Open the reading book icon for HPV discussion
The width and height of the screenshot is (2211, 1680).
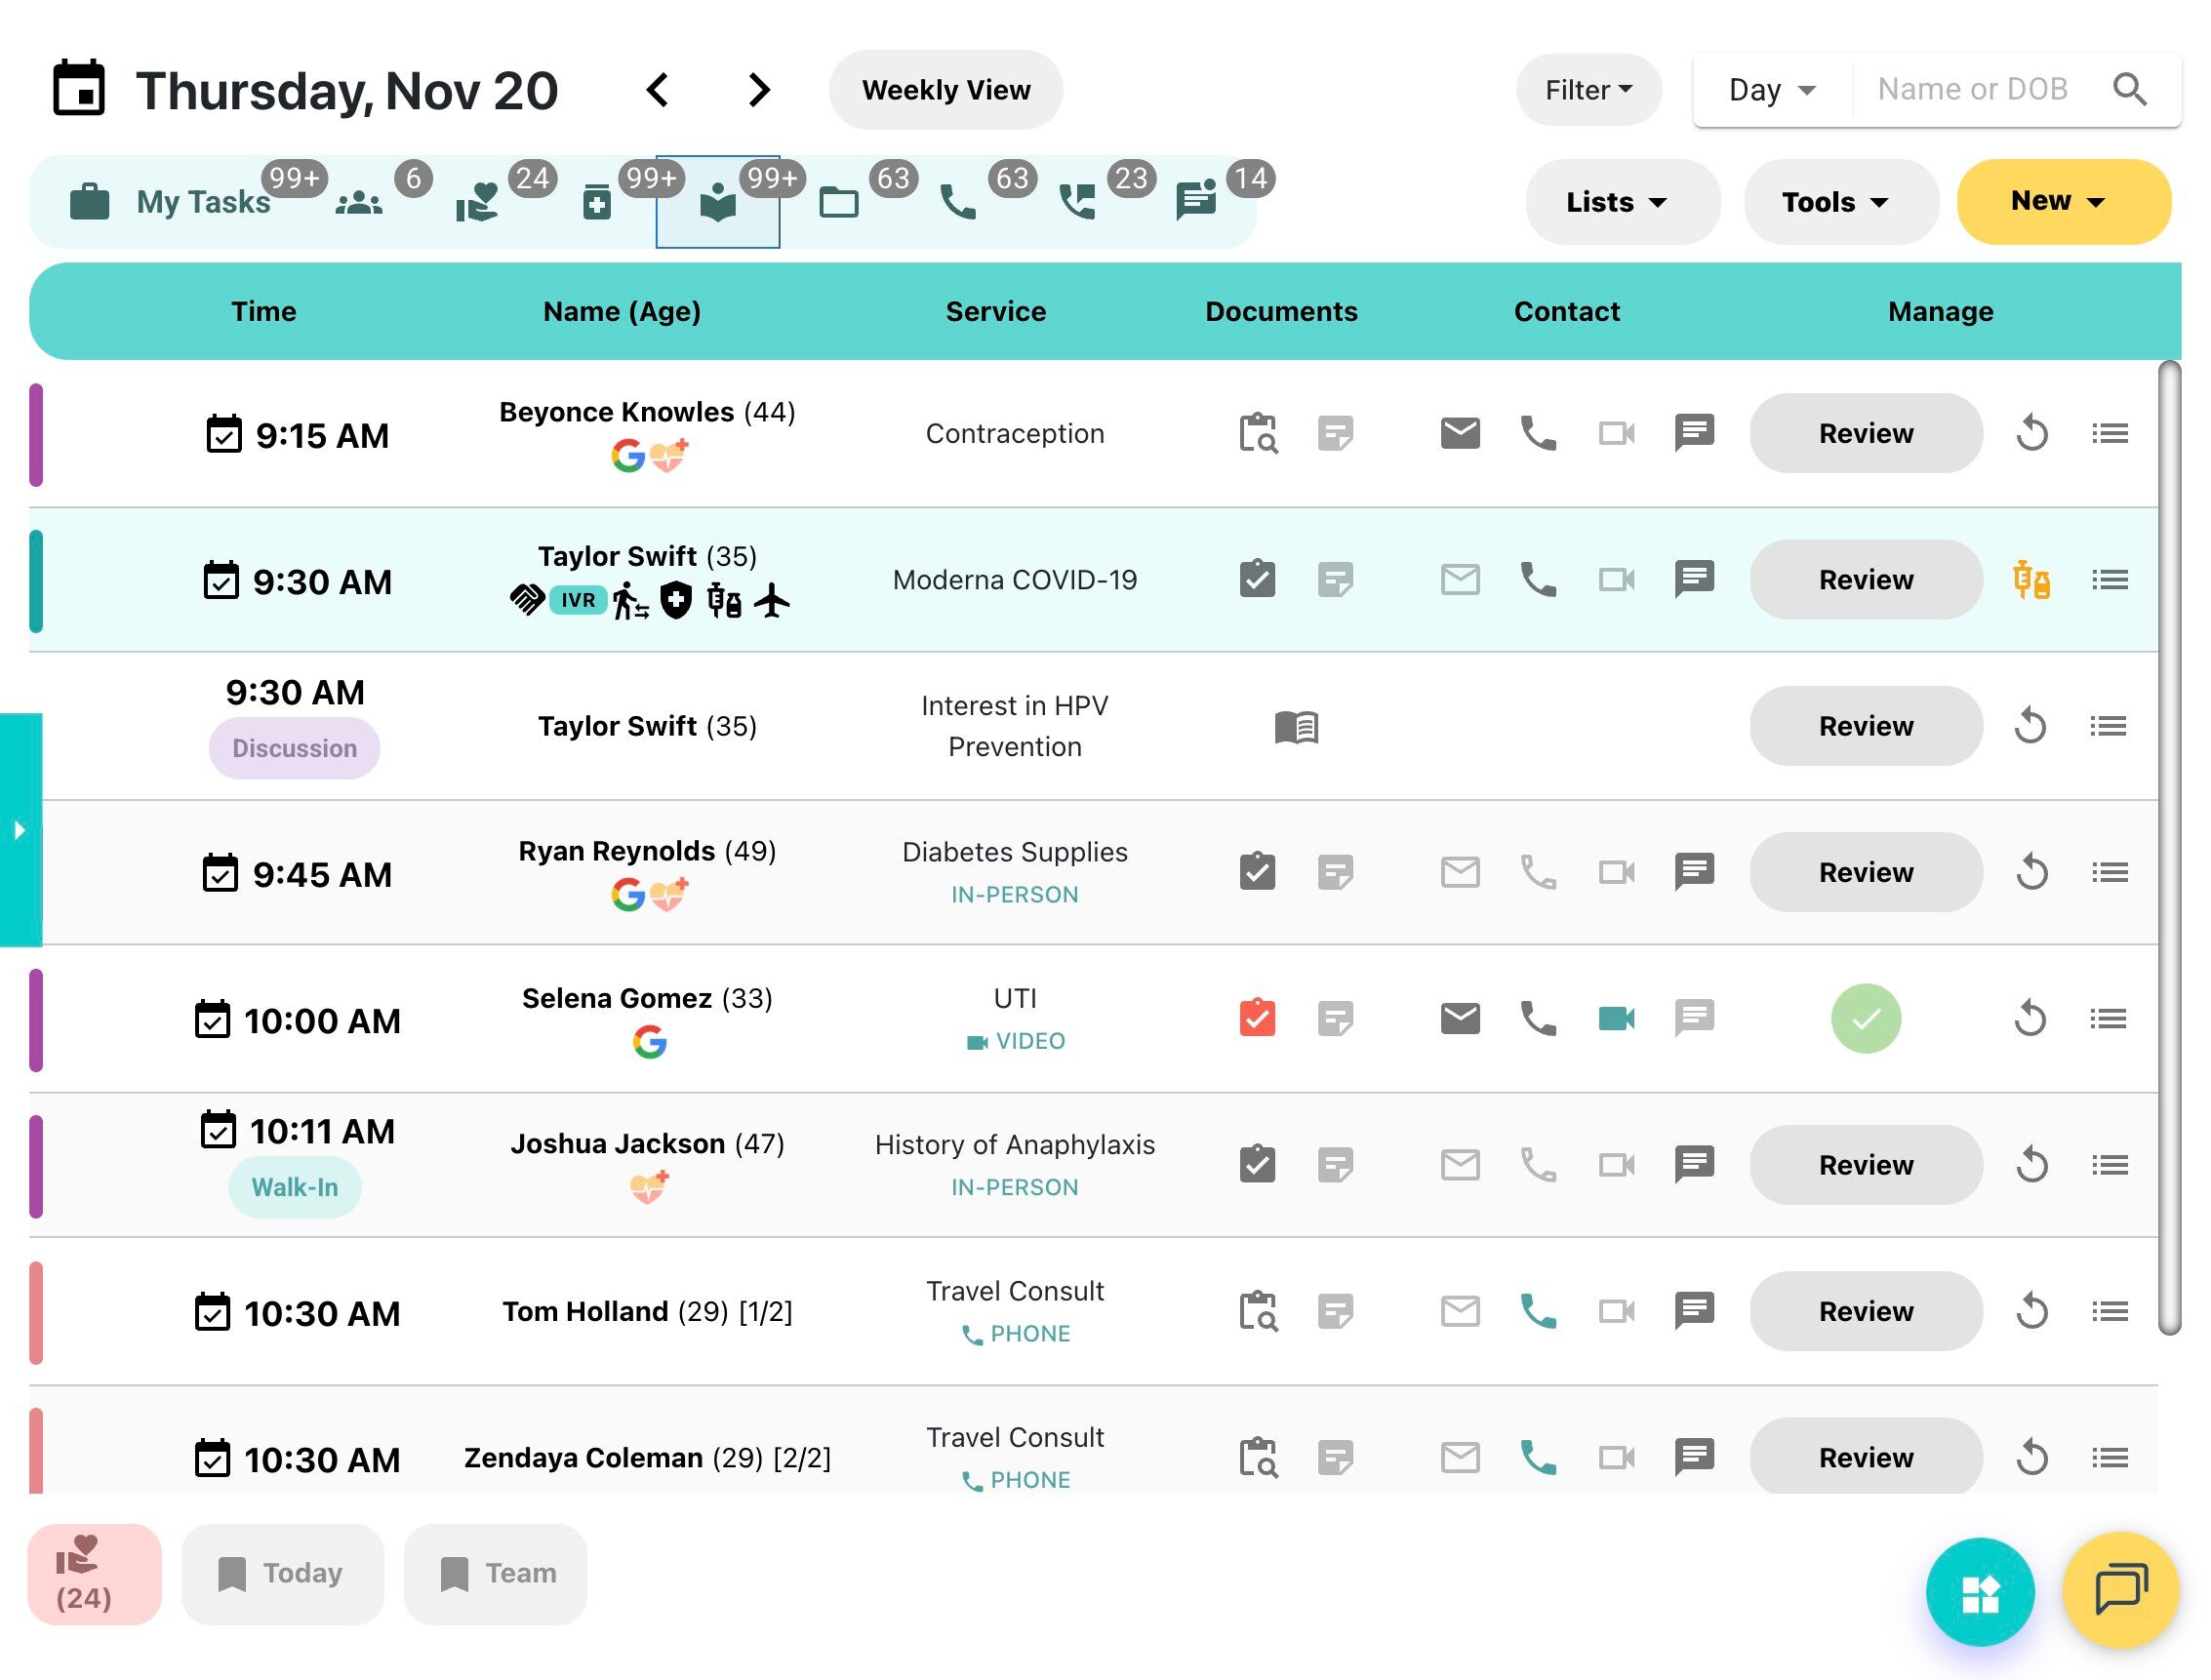tap(1296, 727)
